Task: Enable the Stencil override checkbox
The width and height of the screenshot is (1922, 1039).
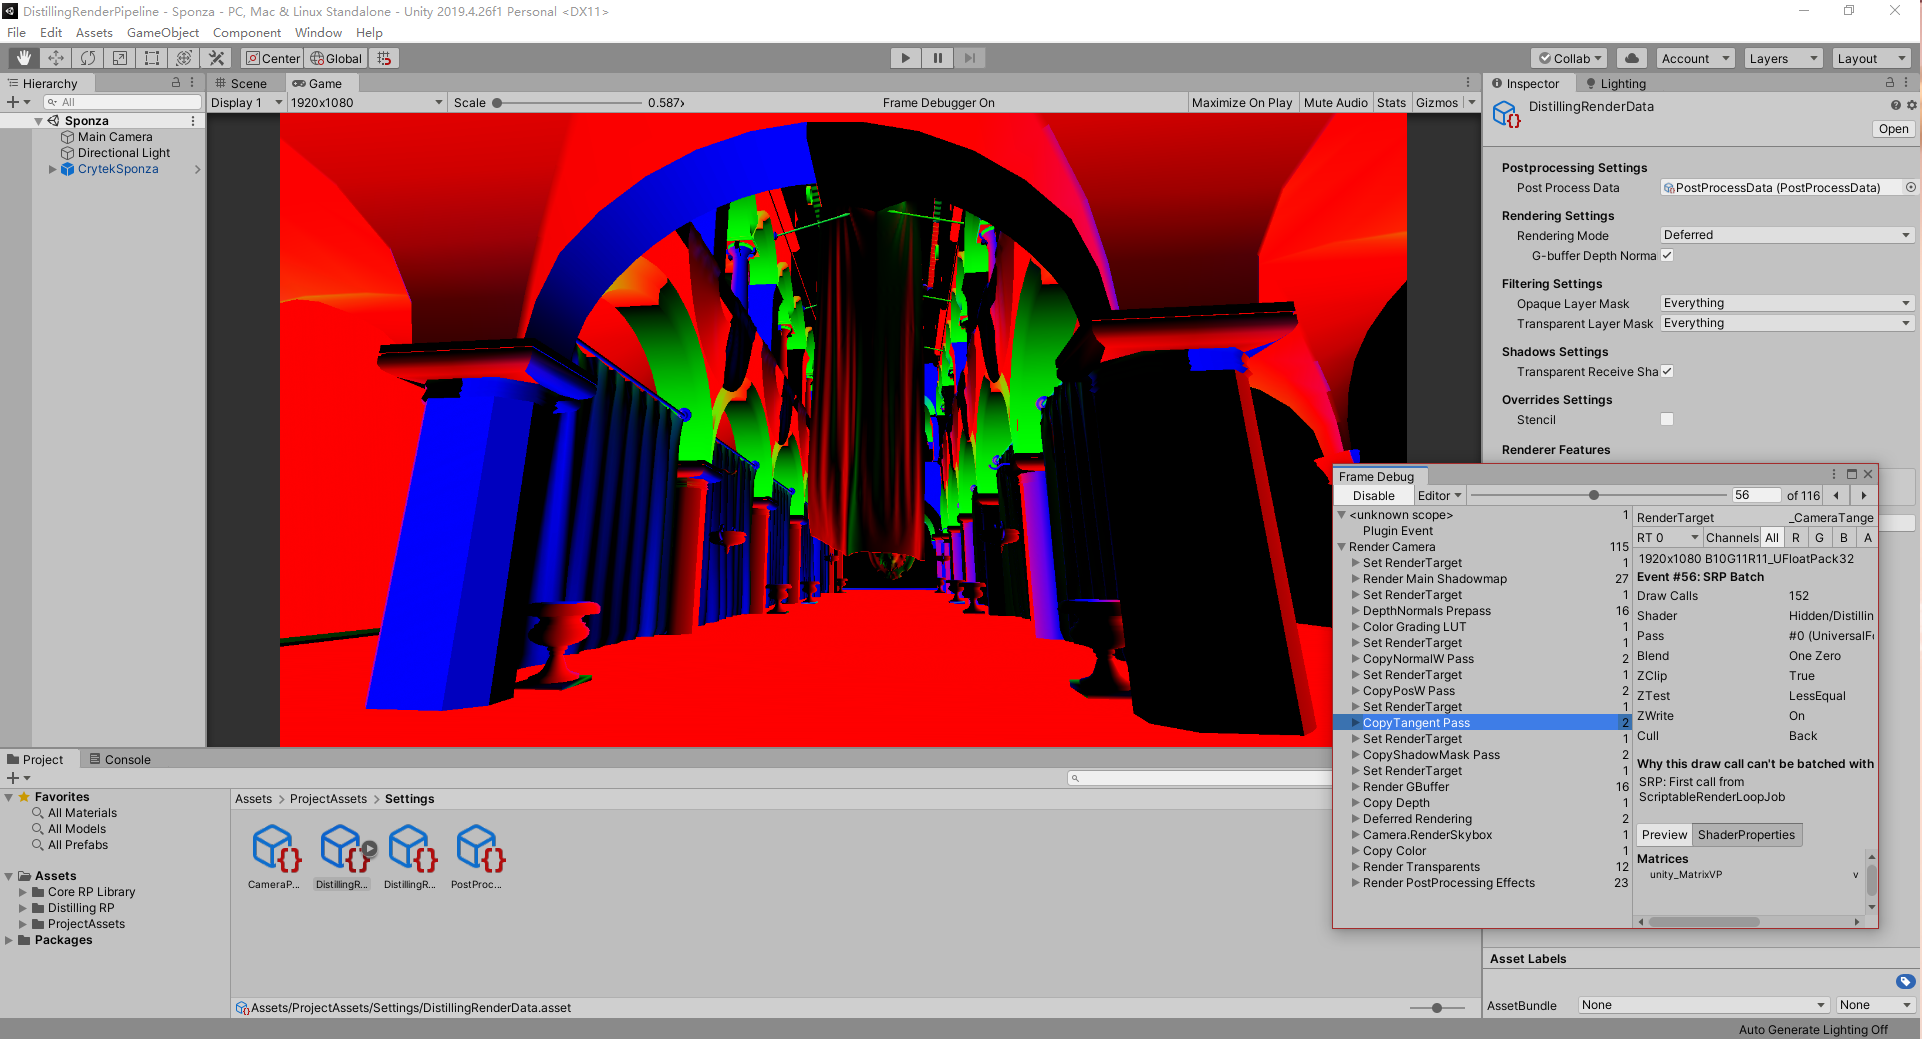Action: click(x=1667, y=419)
